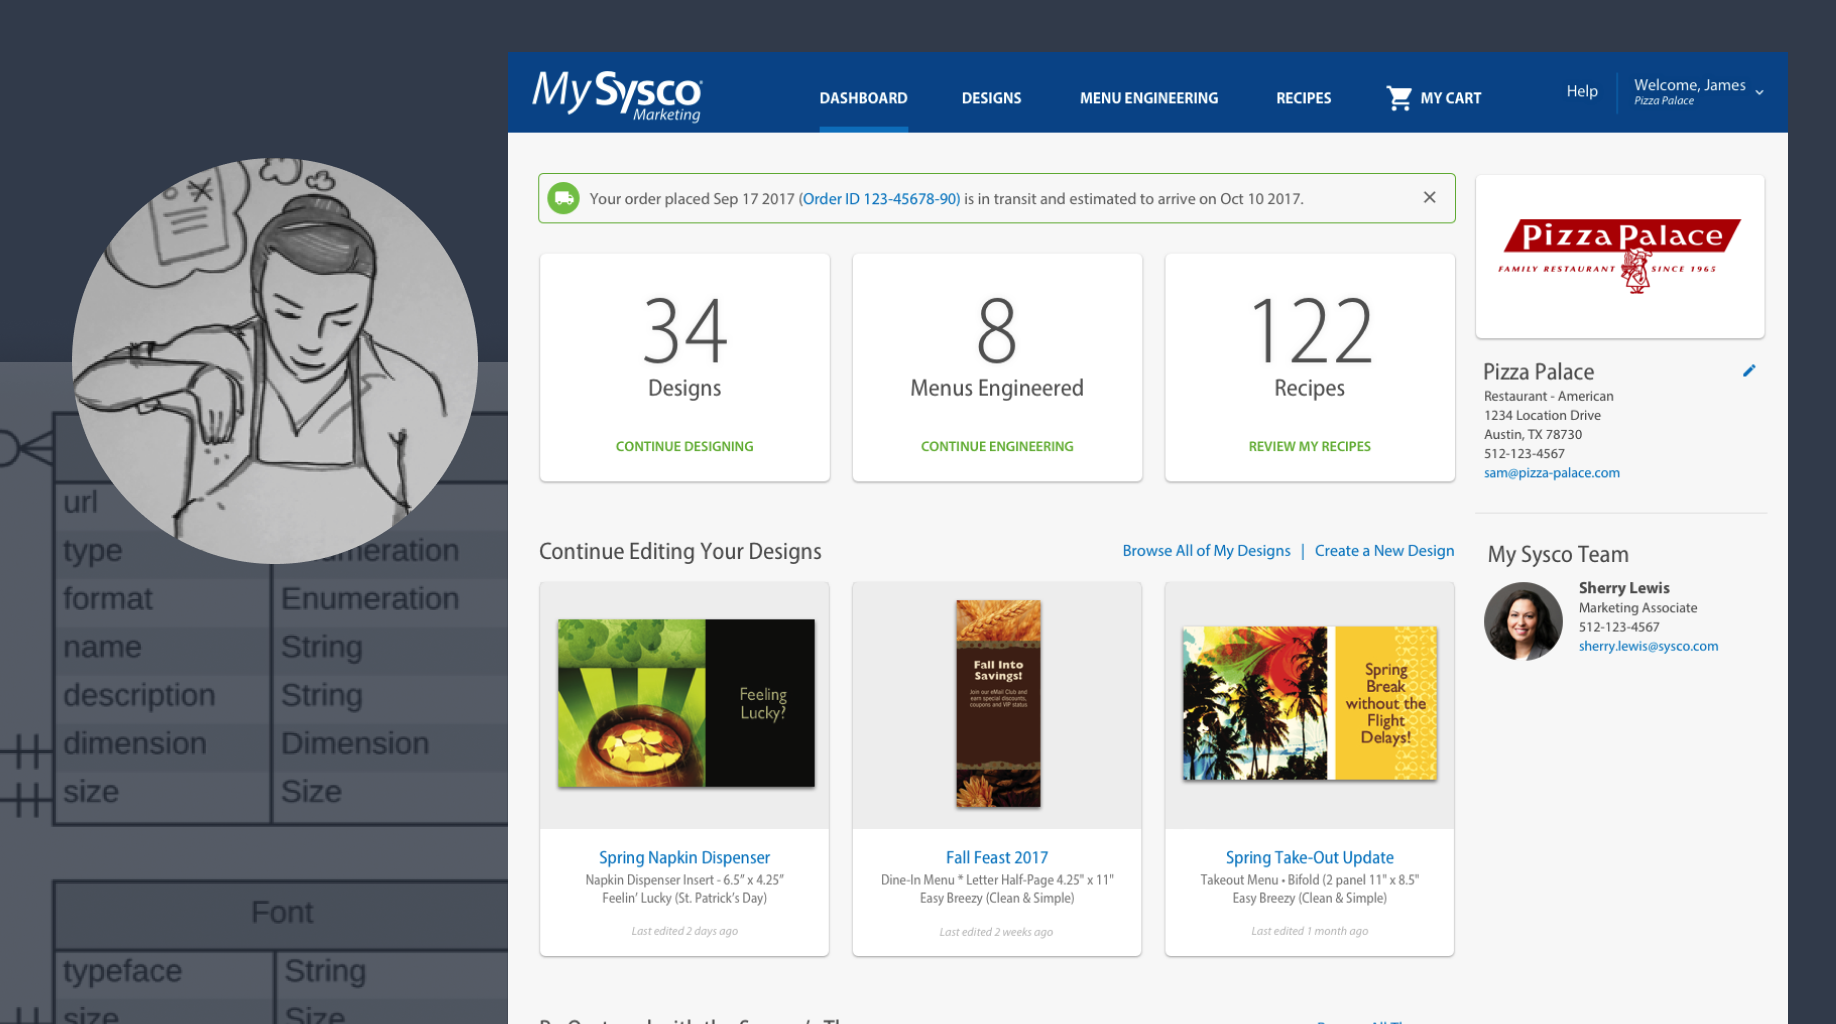
Task: Click 'Last edited 2 weeks ago' text
Action: [996, 932]
